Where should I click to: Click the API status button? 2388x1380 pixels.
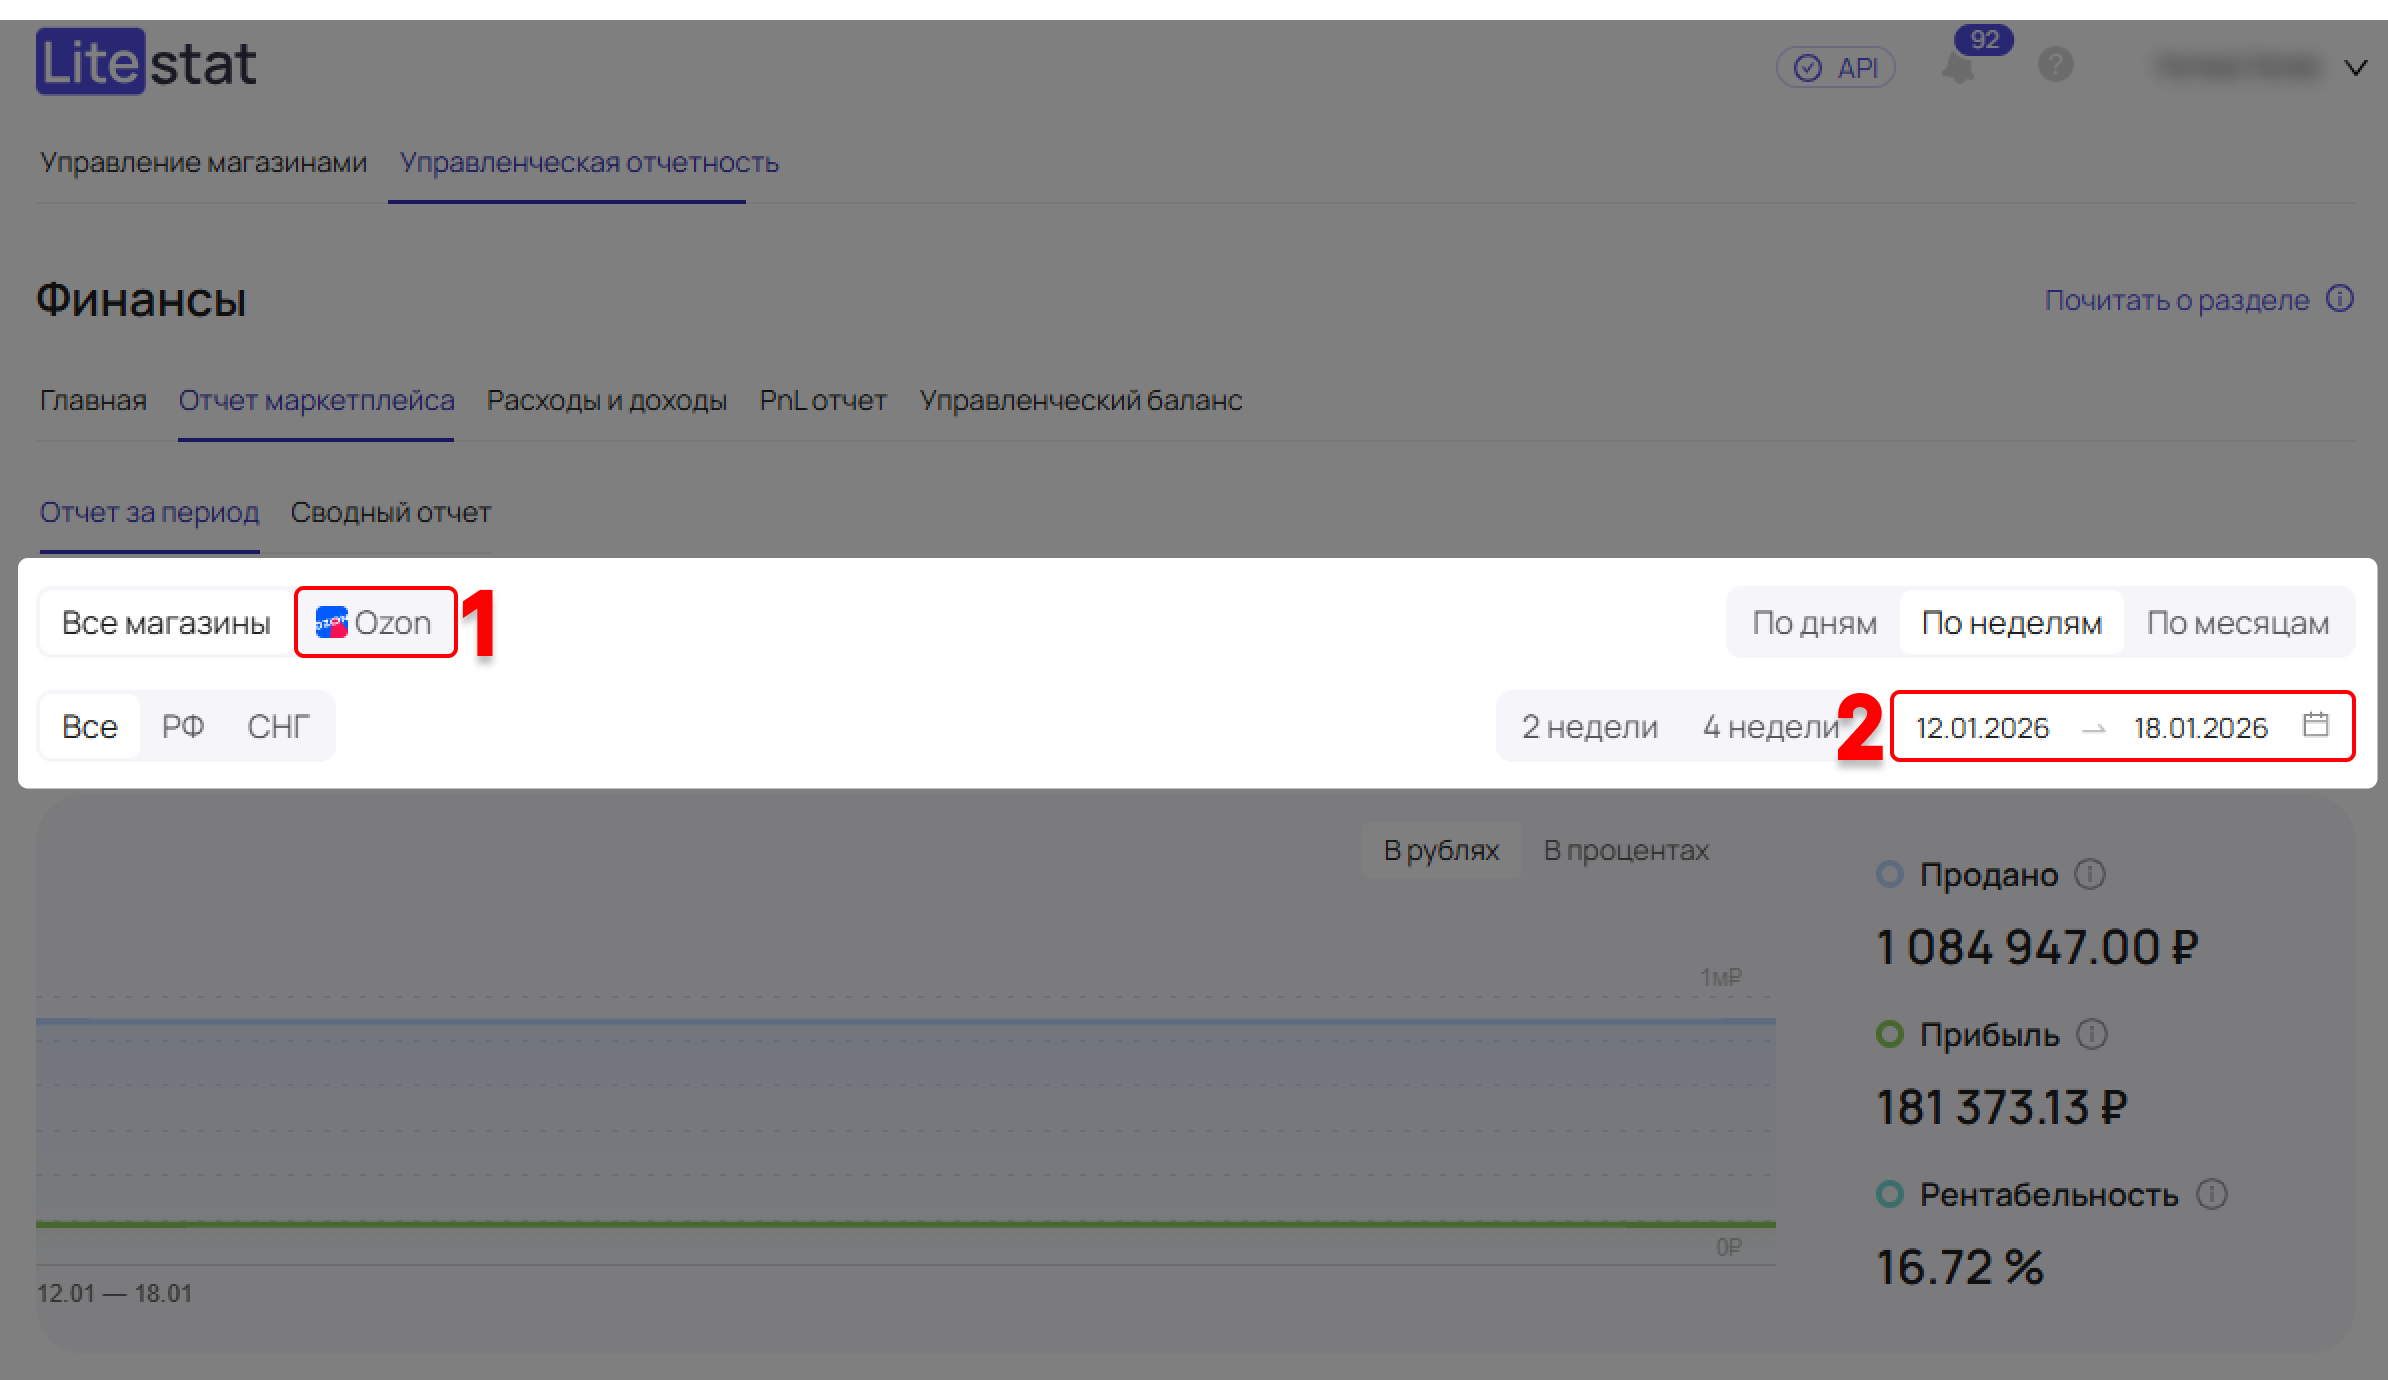1836,68
